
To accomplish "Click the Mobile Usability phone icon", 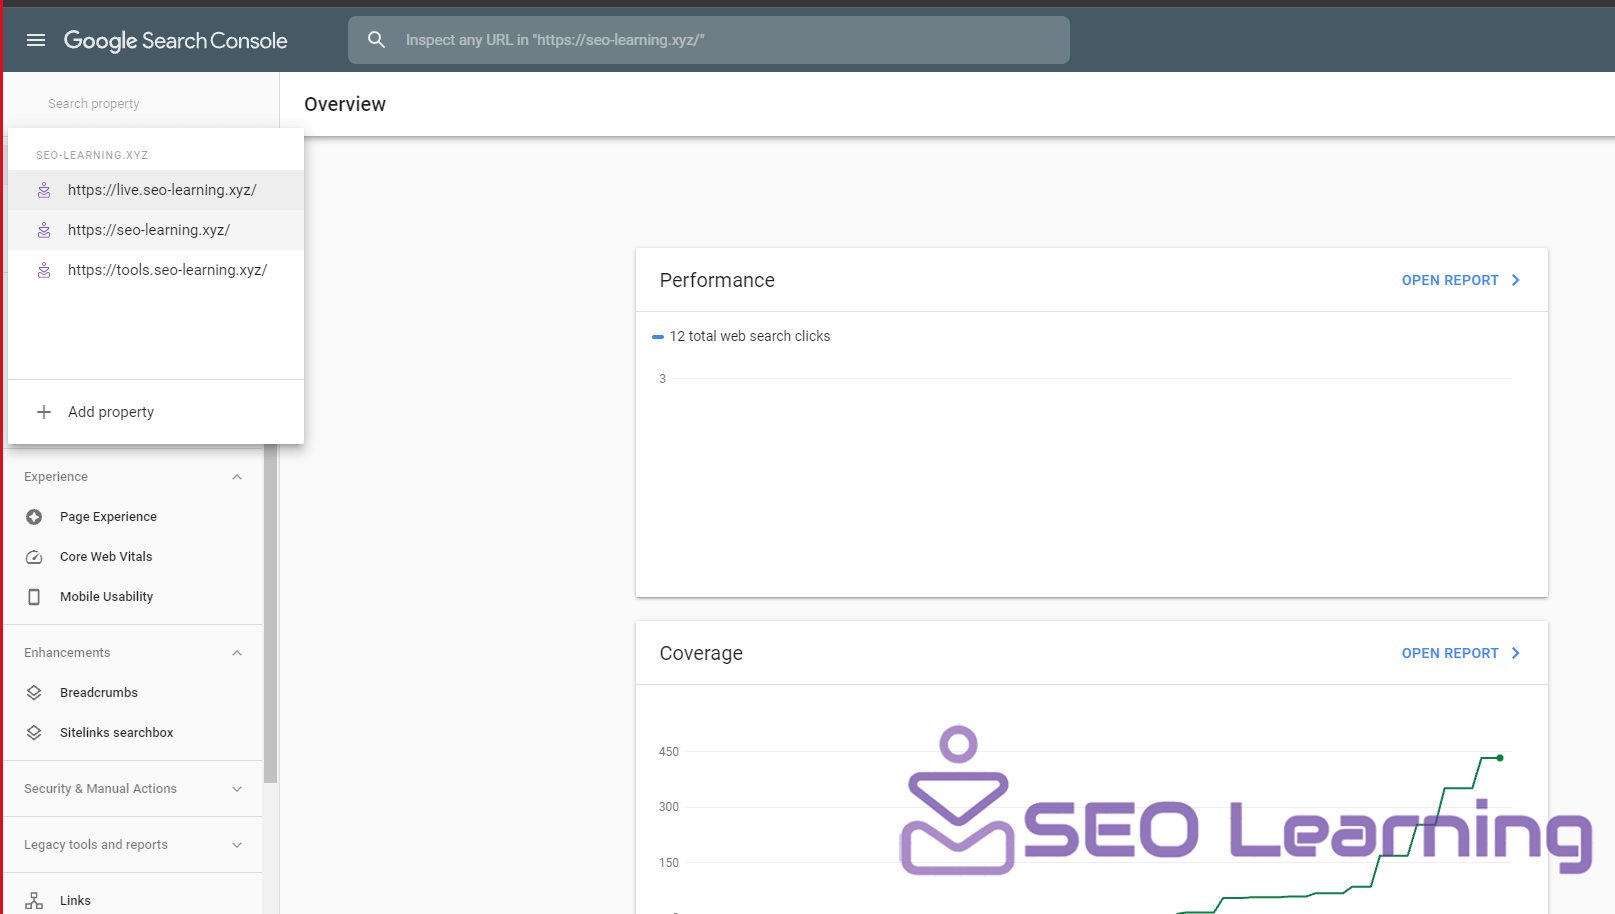I will tap(34, 597).
